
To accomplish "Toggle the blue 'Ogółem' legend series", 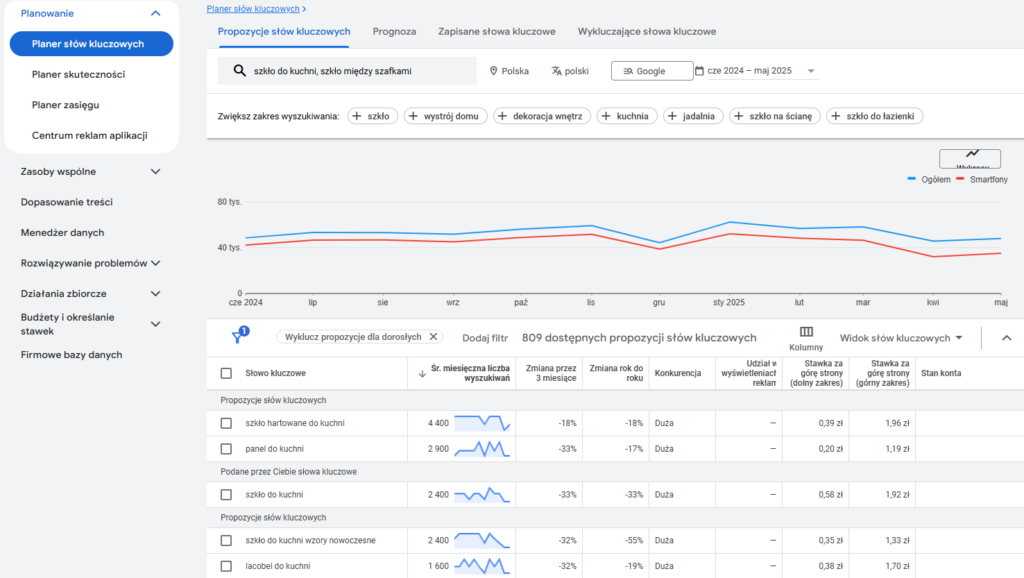I will [929, 179].
